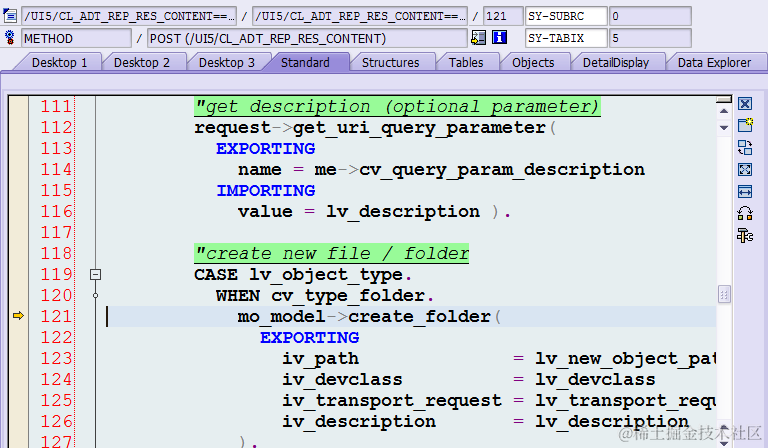Image resolution: width=768 pixels, height=448 pixels.
Task: Click lv_devclass value on line 124
Action: [x=595, y=379]
